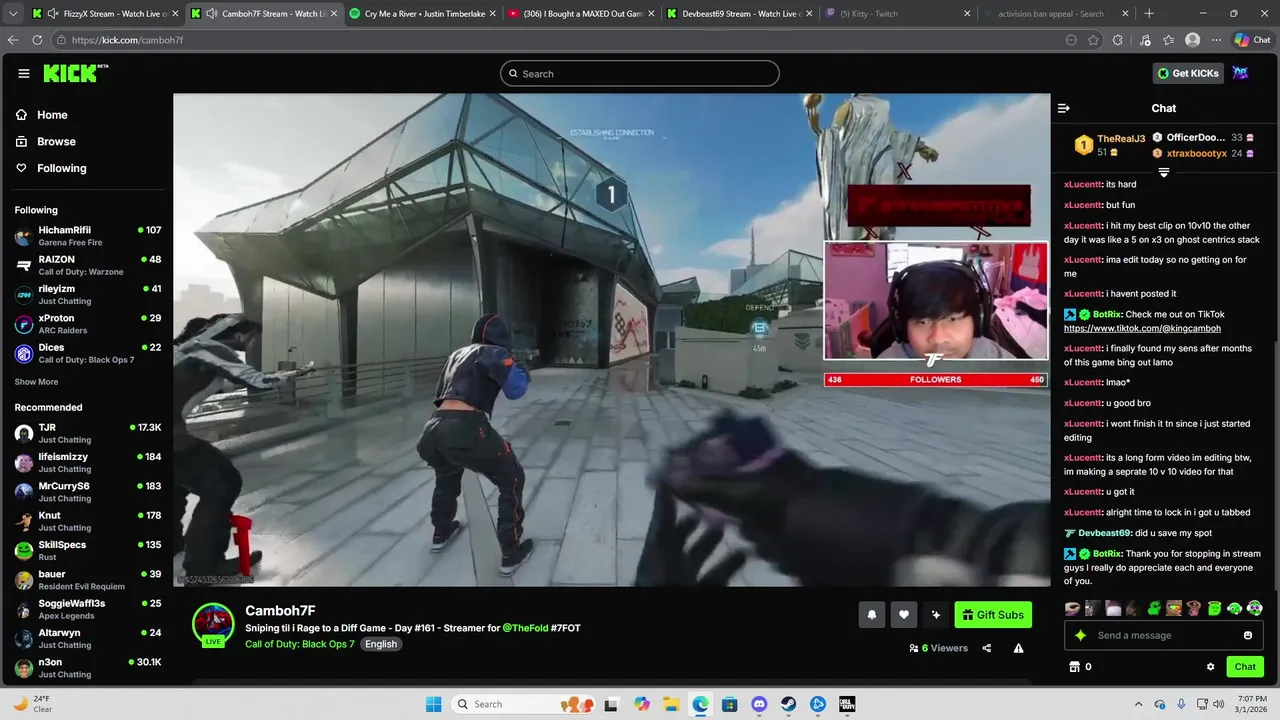Open the emoji picker in the message box

1248,635
